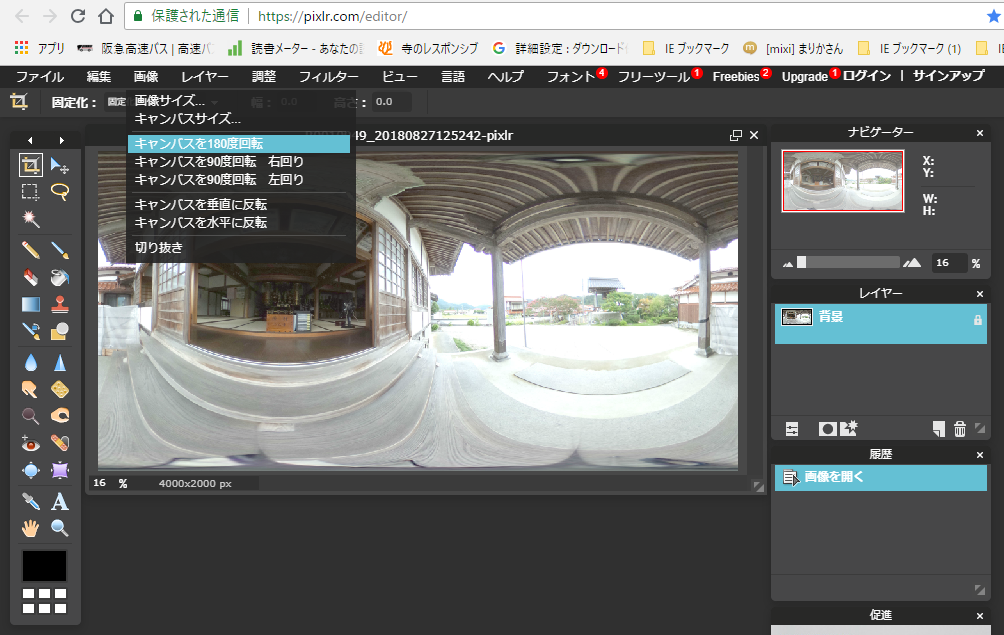The width and height of the screenshot is (1004, 635).
Task: Choose キャンバスを水平に反転
Action: (x=201, y=223)
